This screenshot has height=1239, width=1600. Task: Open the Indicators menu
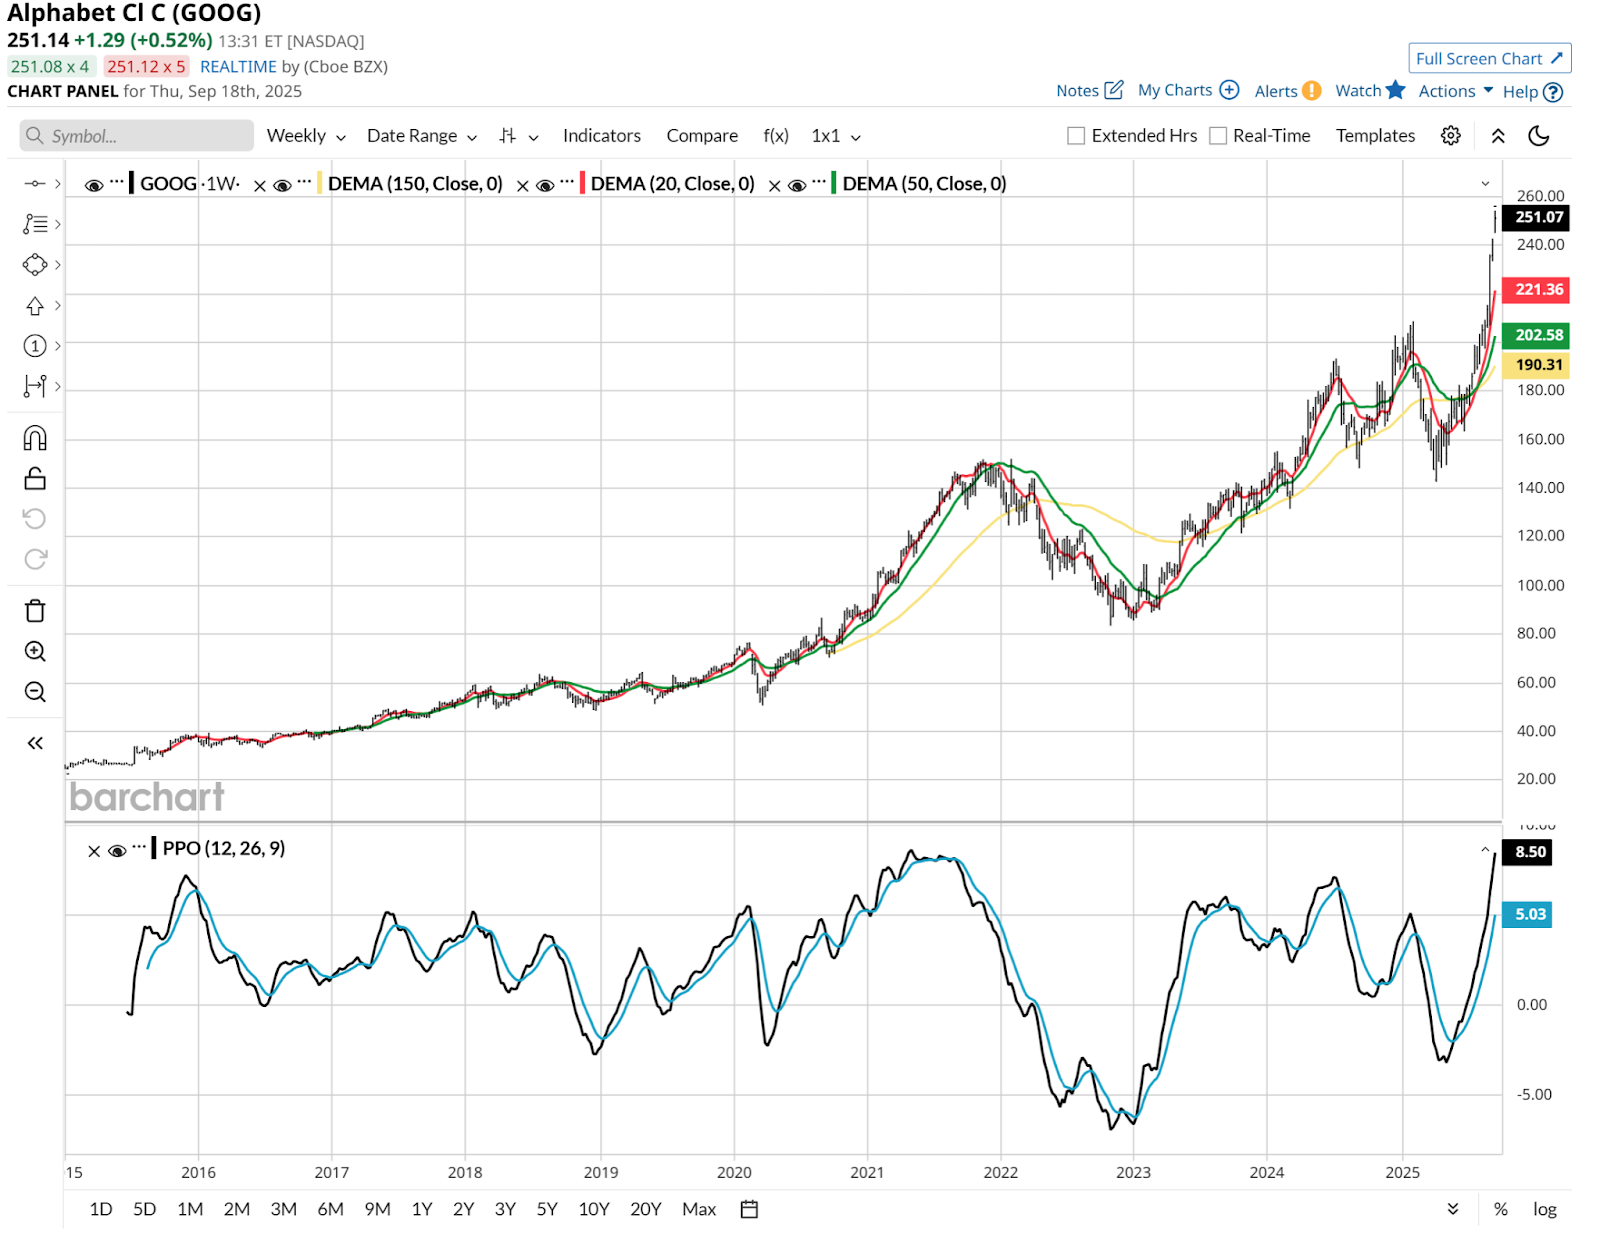pyautogui.click(x=602, y=136)
